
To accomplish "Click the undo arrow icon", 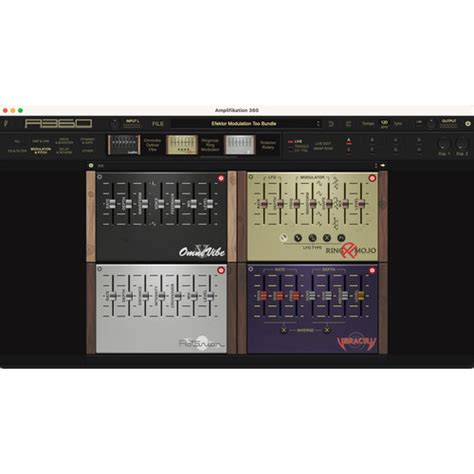I will (331, 124).
